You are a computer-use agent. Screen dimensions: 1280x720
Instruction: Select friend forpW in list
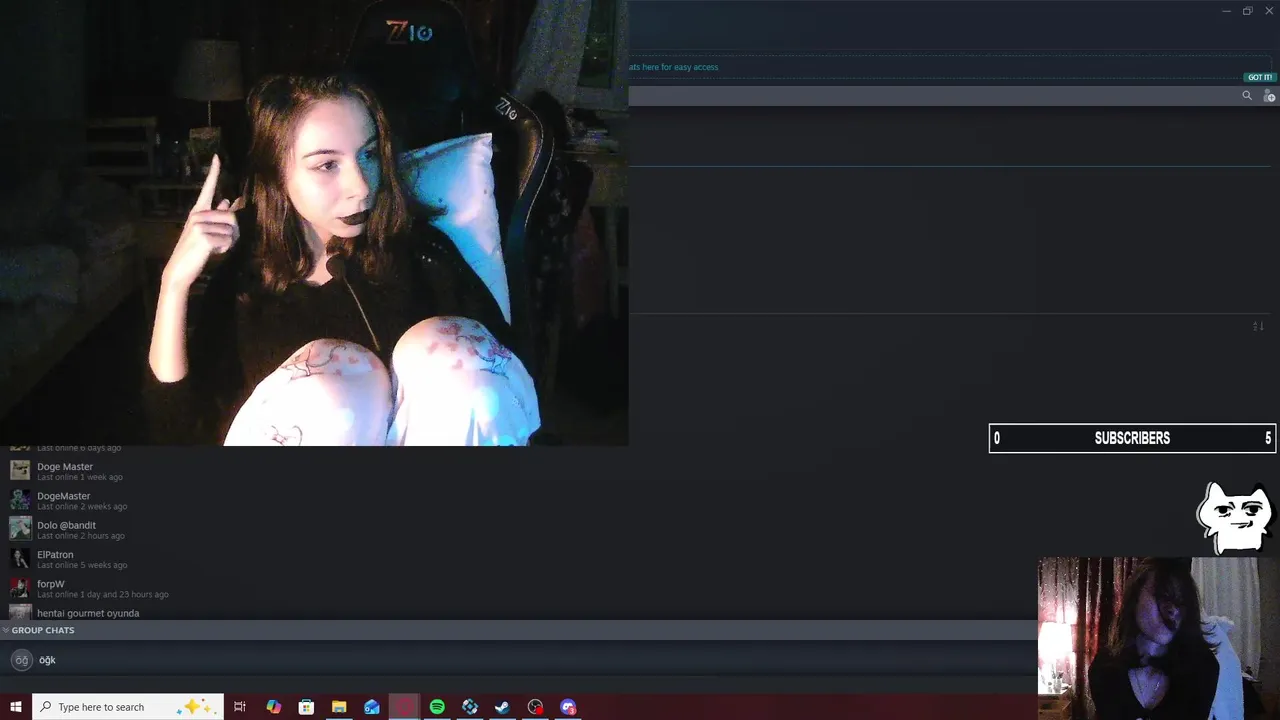pos(51,584)
